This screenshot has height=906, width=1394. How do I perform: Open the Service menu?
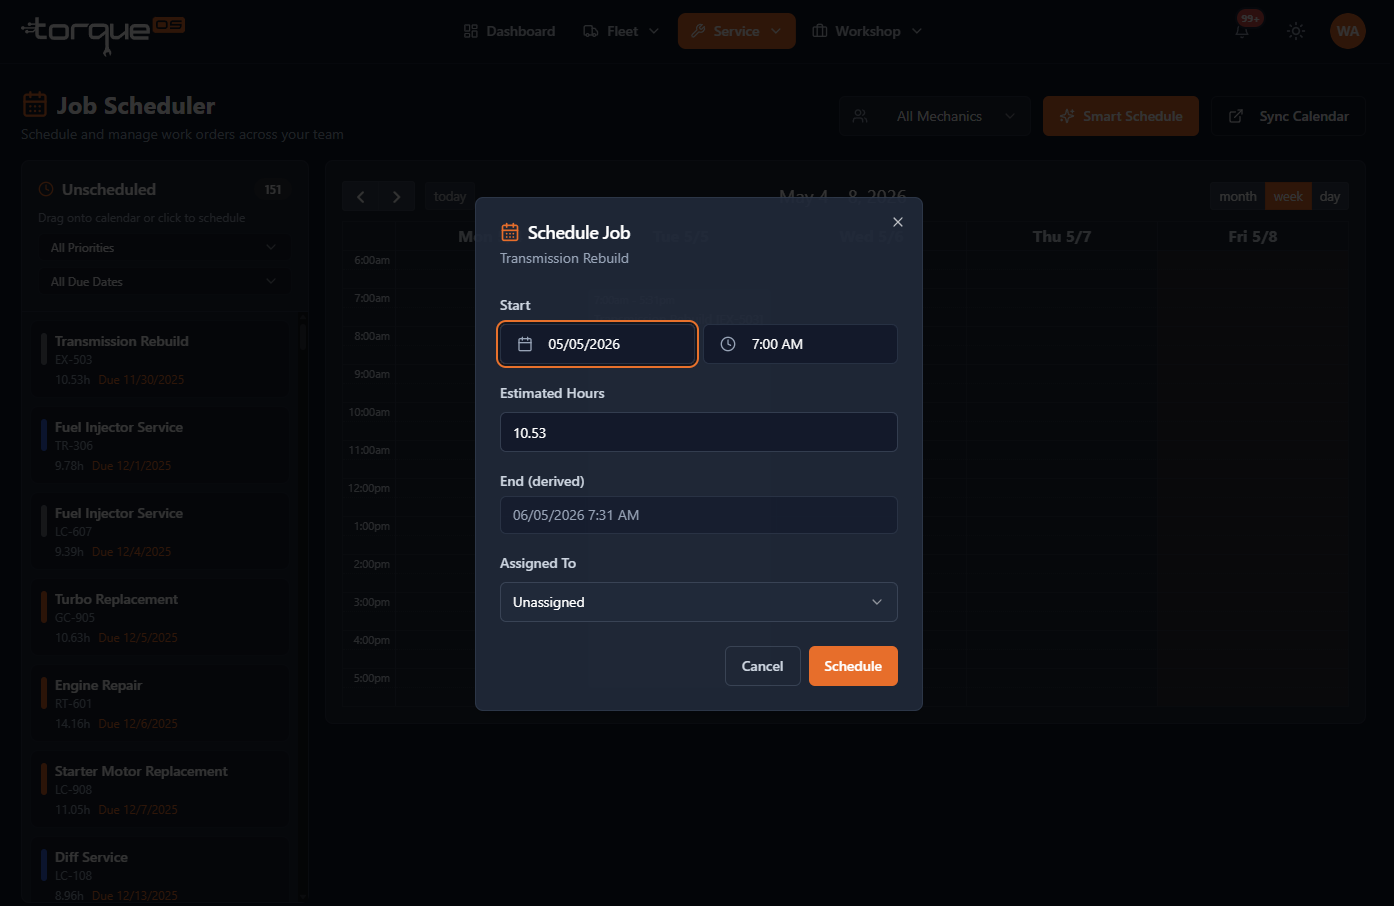coord(737,31)
